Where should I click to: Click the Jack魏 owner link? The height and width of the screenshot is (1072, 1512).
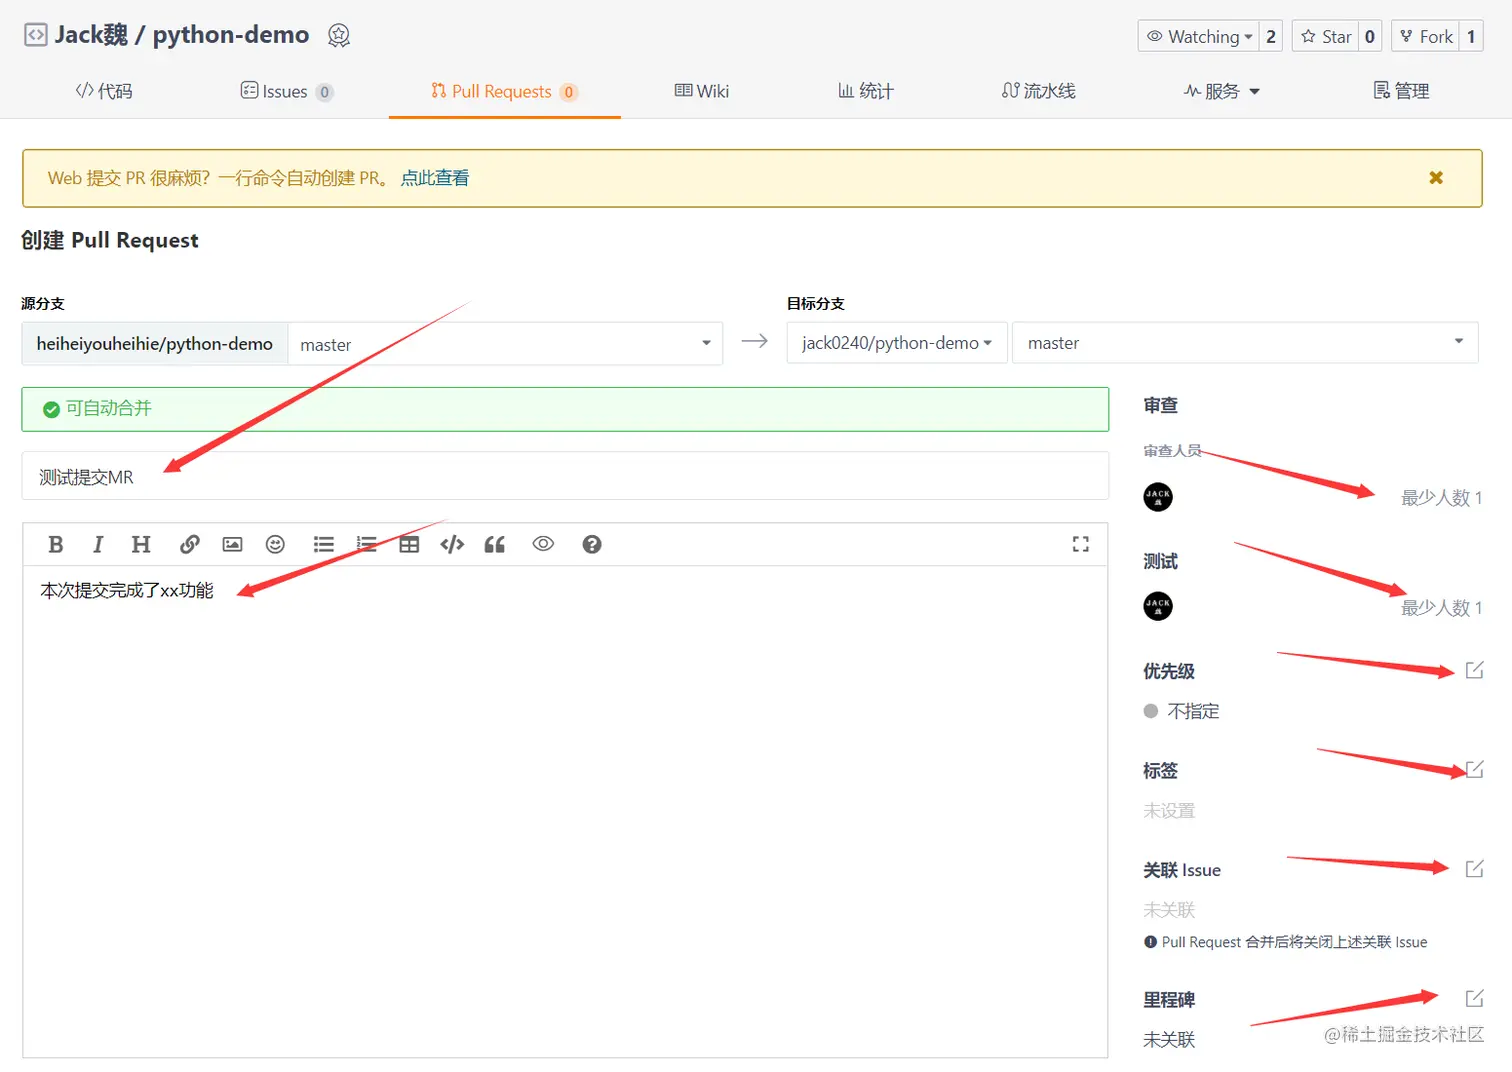[91, 35]
